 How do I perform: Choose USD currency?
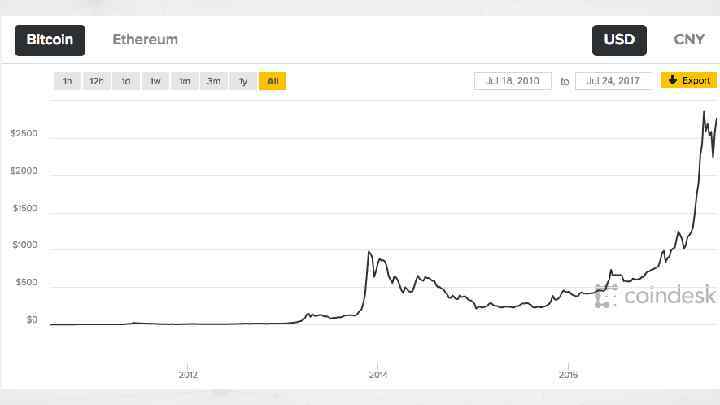click(x=619, y=40)
